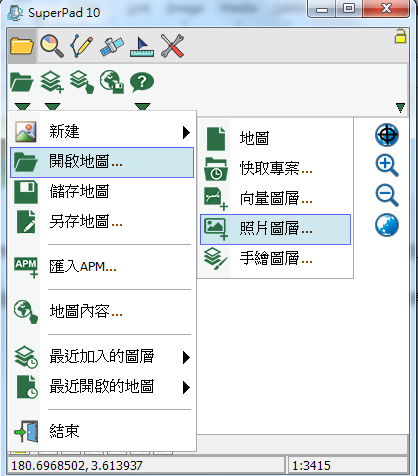
Task: Choose 照片圖層... from the submenu
Action: coord(275,229)
